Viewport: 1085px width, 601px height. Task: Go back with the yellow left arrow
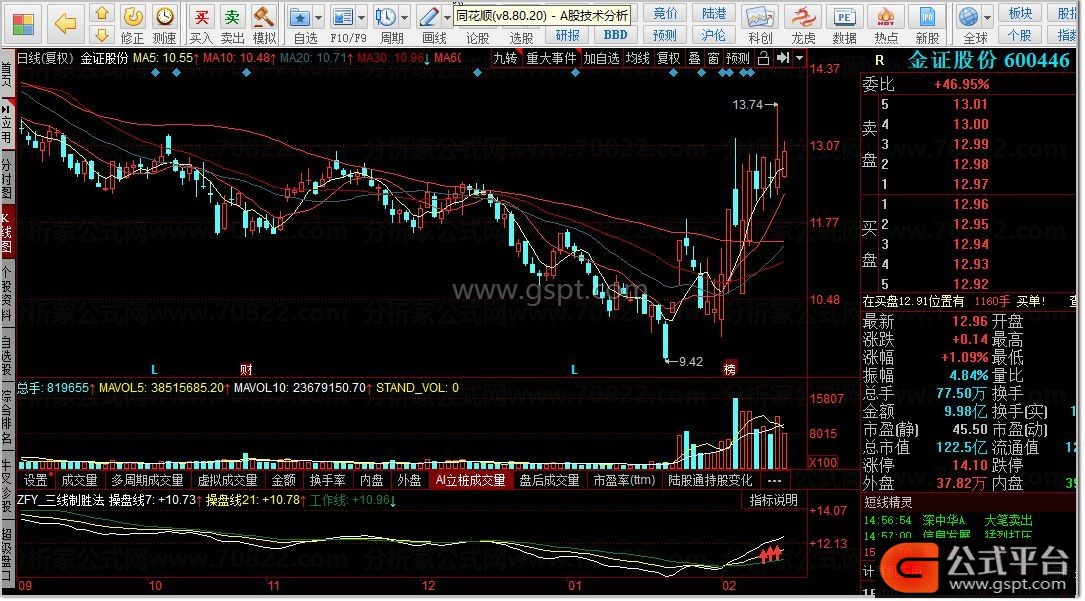[x=65, y=24]
